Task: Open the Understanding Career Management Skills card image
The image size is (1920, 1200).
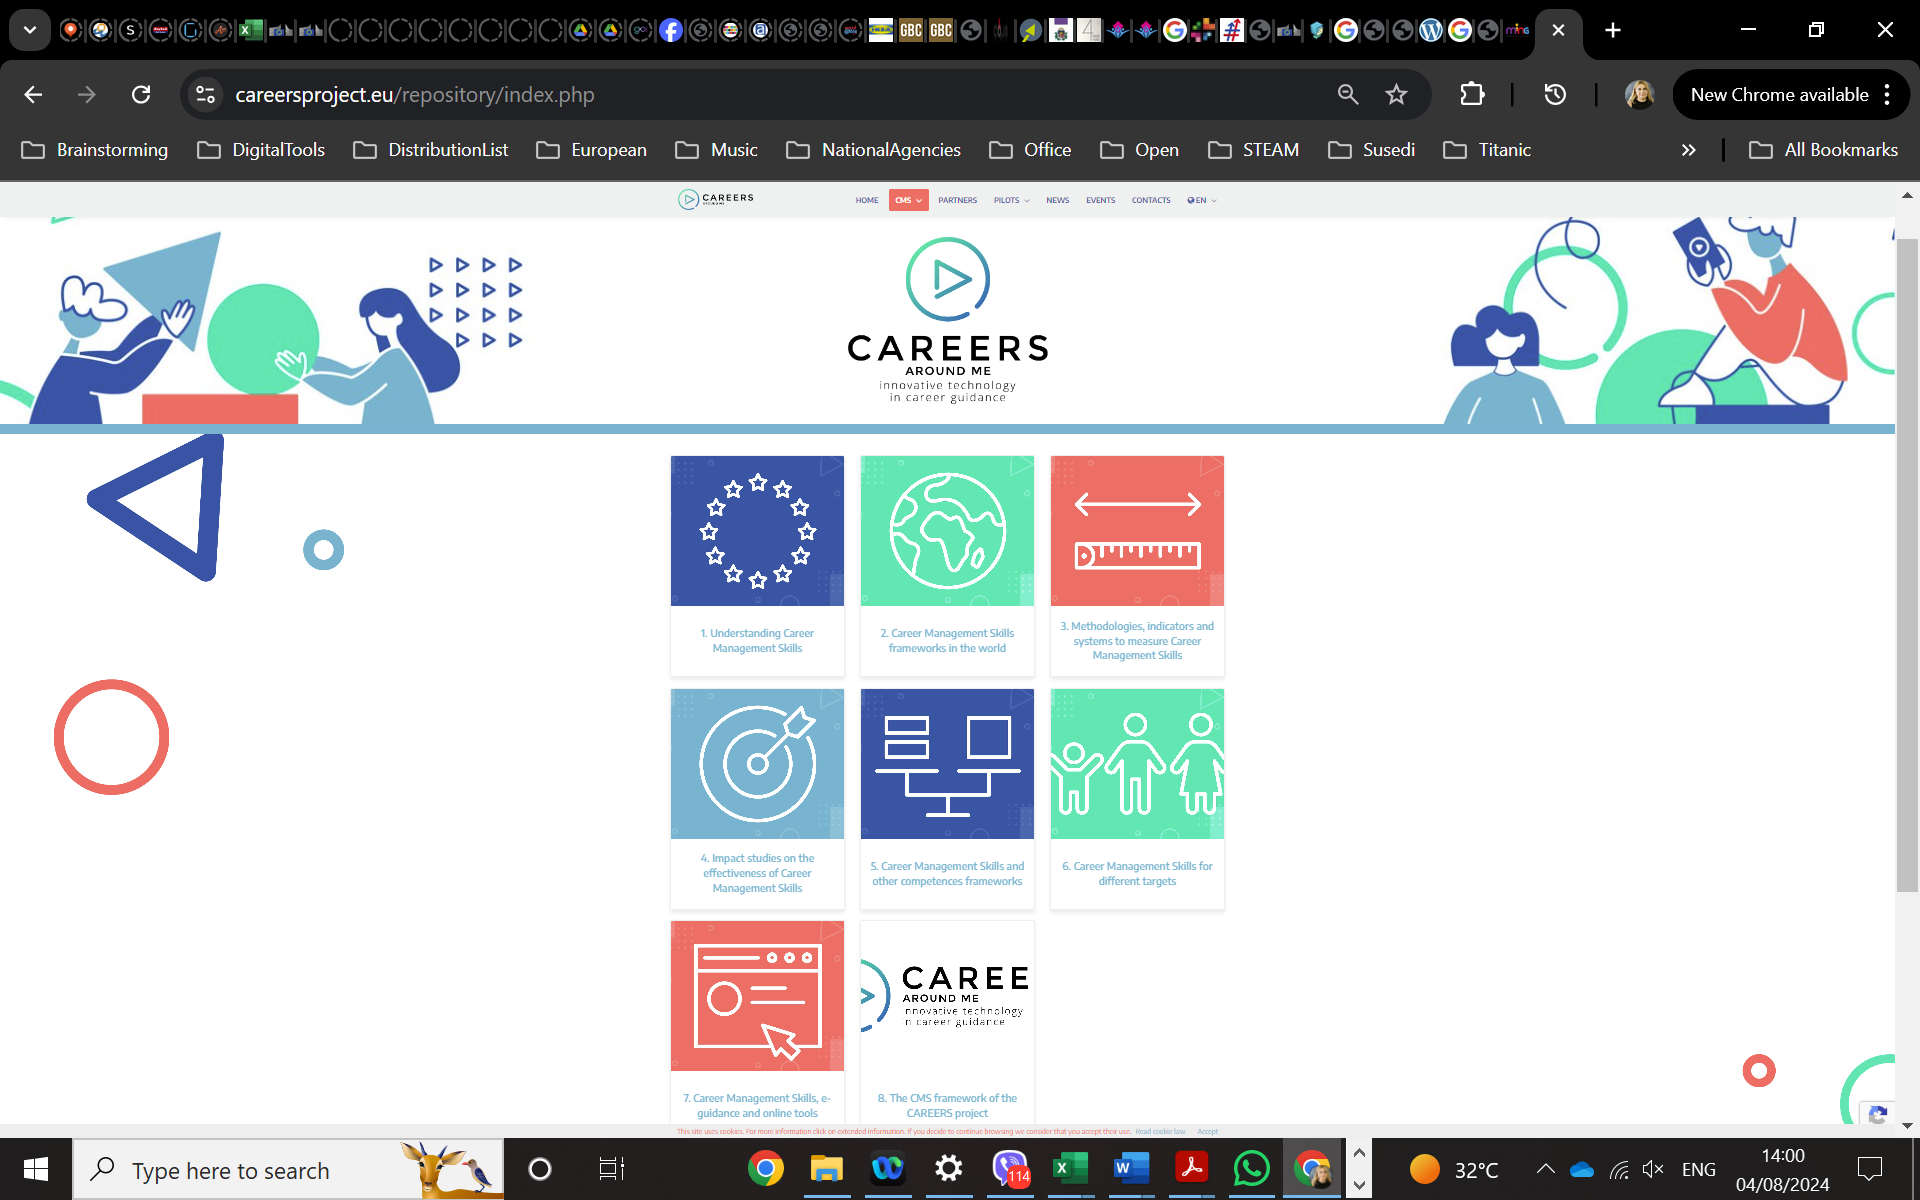Action: tap(757, 531)
